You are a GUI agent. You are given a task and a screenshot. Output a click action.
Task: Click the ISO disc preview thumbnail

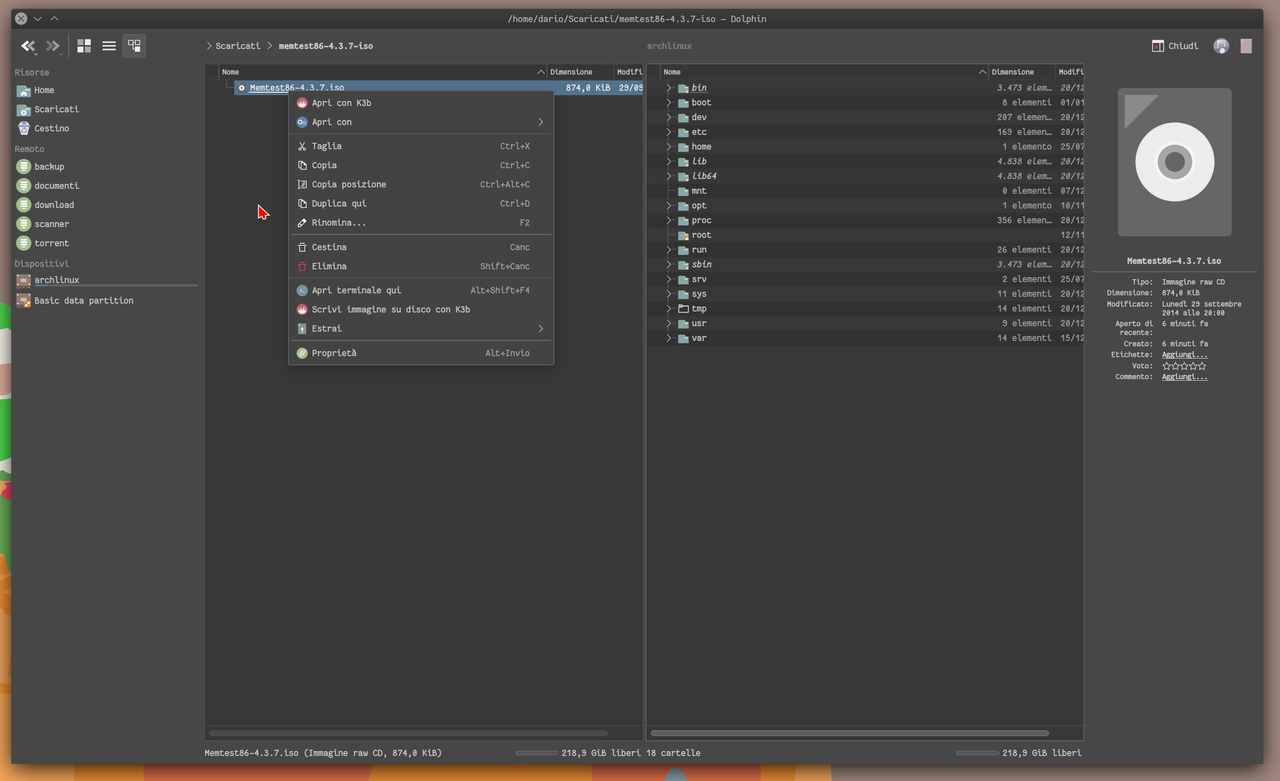(1174, 162)
